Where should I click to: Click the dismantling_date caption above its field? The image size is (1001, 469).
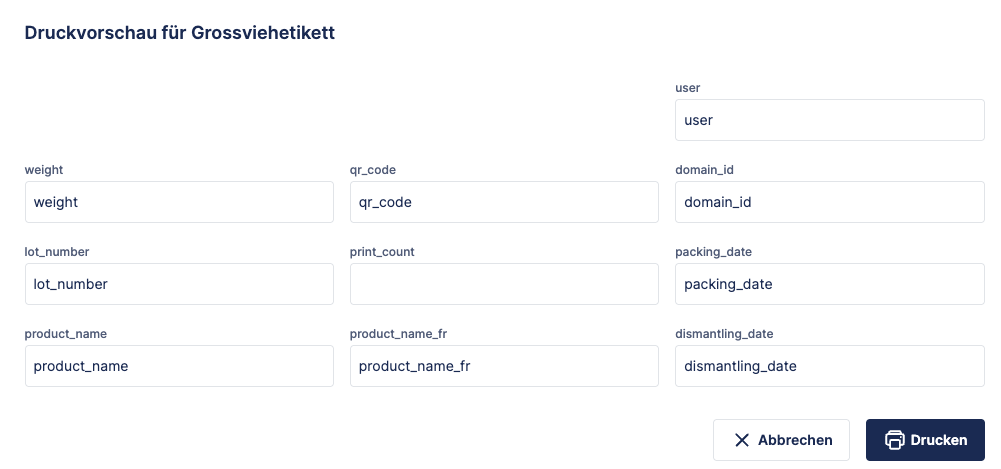pyautogui.click(x=724, y=334)
